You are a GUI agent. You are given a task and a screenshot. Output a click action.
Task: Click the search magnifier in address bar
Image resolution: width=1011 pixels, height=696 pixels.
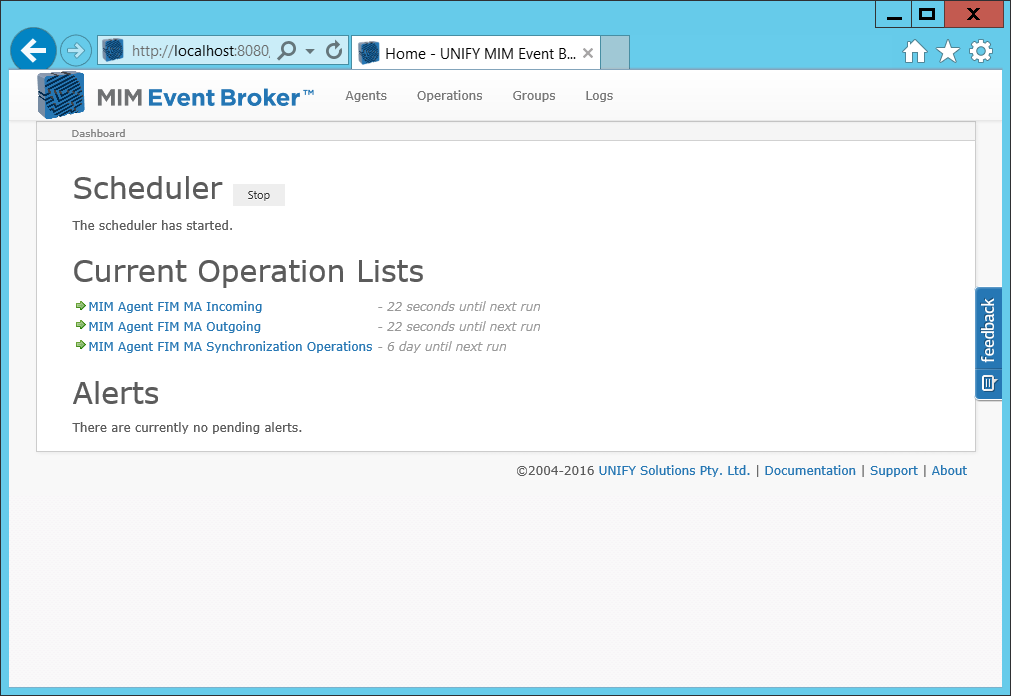(287, 50)
